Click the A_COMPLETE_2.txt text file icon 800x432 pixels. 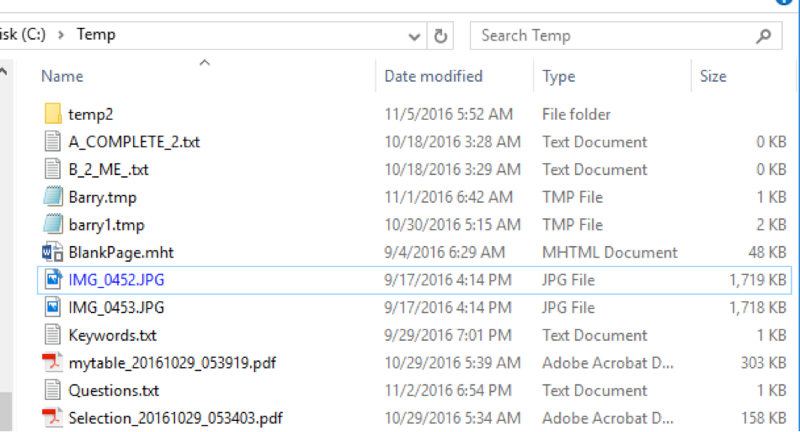point(53,141)
